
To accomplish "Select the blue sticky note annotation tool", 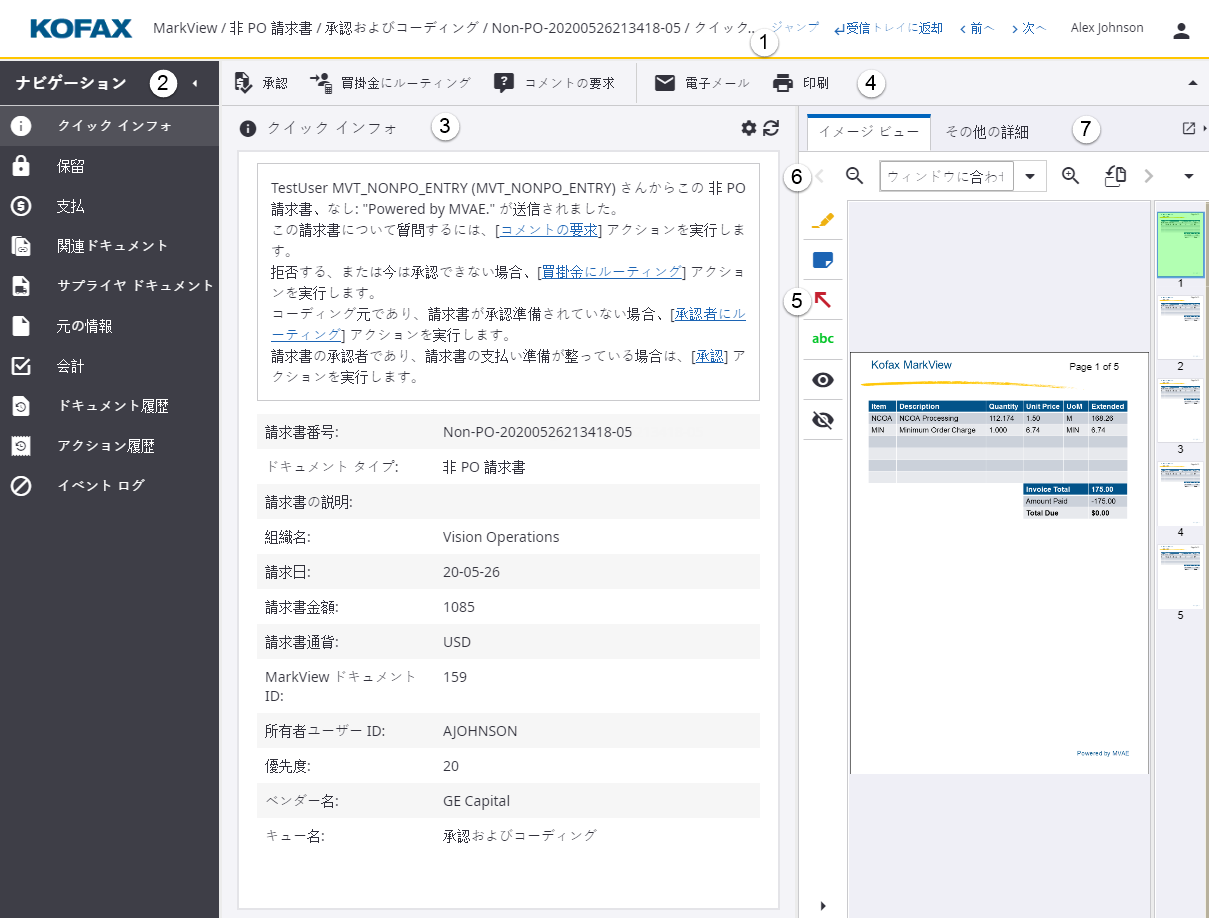I will tap(822, 260).
